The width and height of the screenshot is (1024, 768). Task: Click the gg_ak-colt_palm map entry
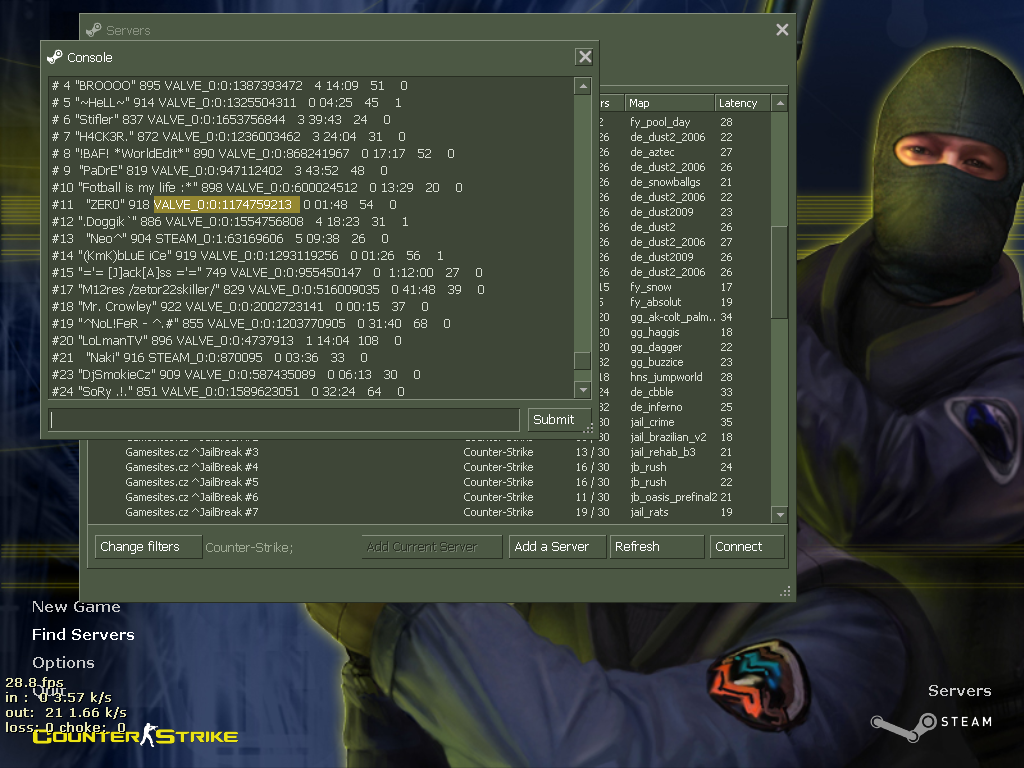coord(673,317)
